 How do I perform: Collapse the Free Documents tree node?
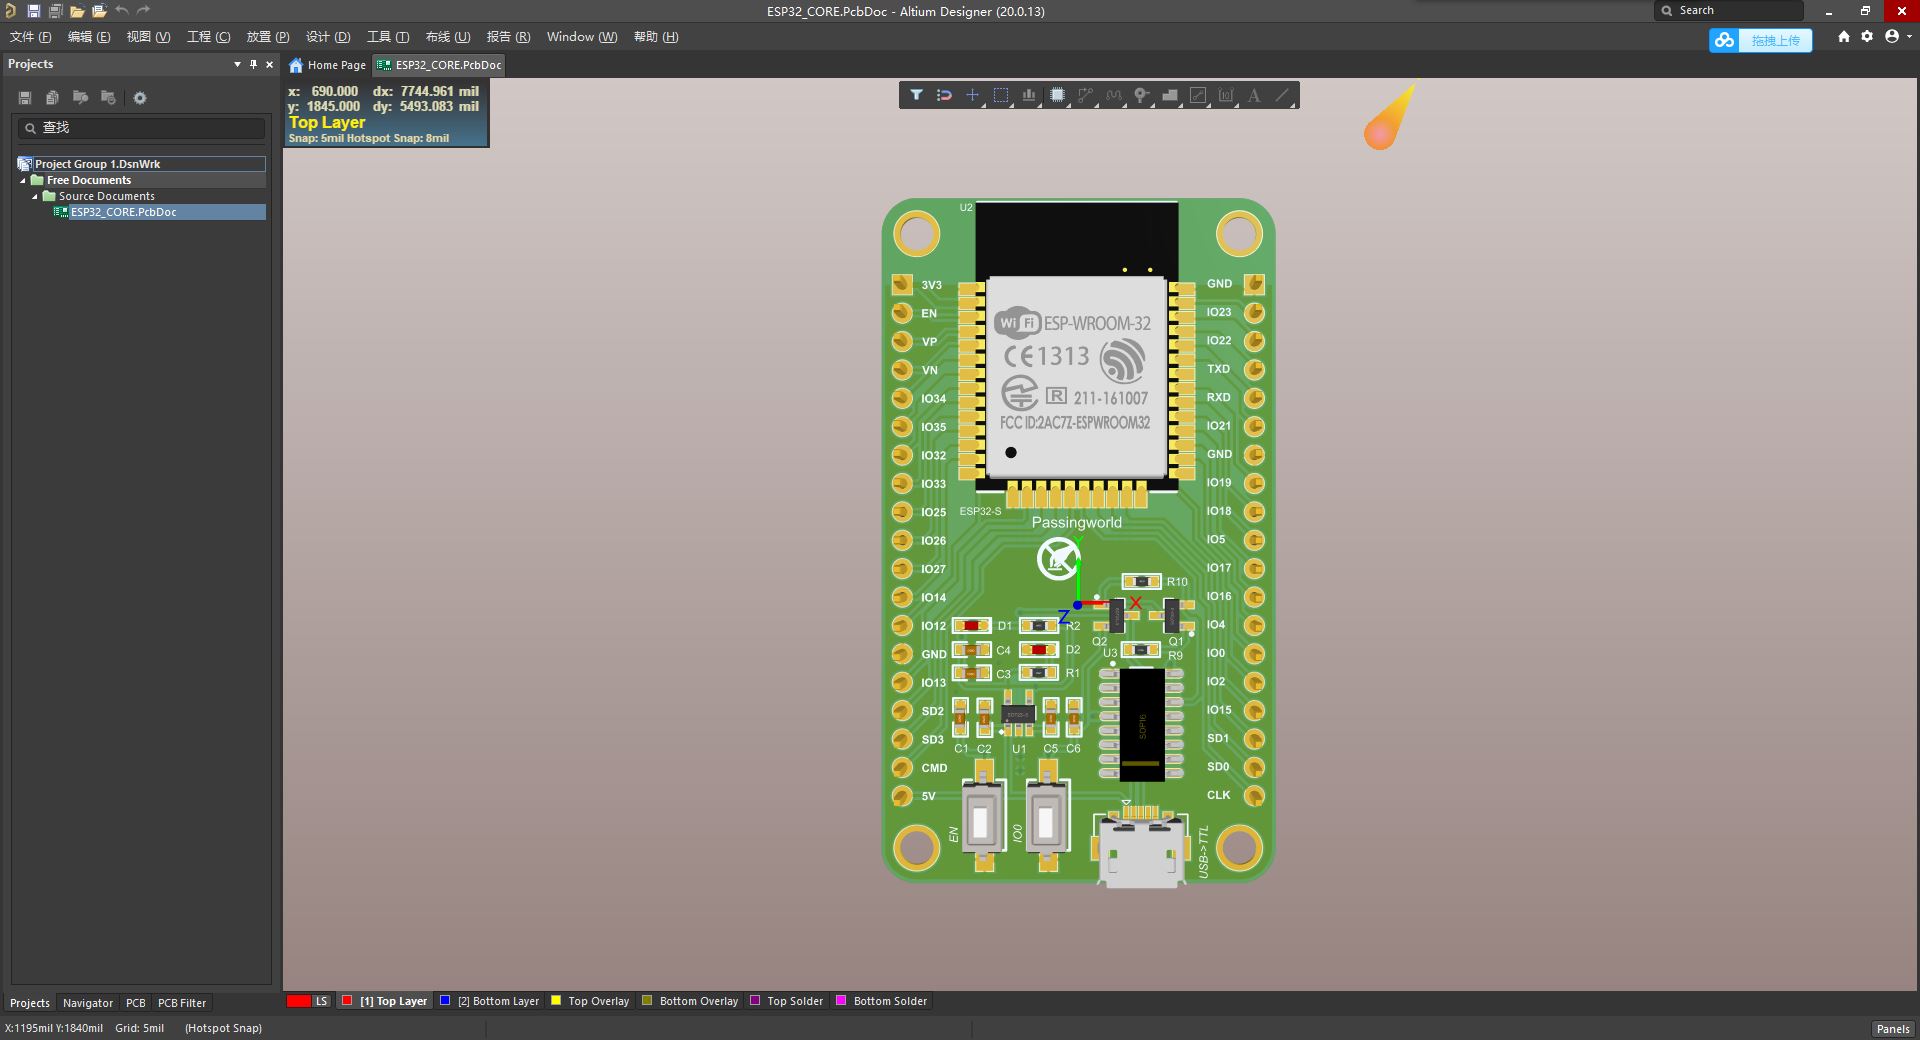click(x=23, y=181)
